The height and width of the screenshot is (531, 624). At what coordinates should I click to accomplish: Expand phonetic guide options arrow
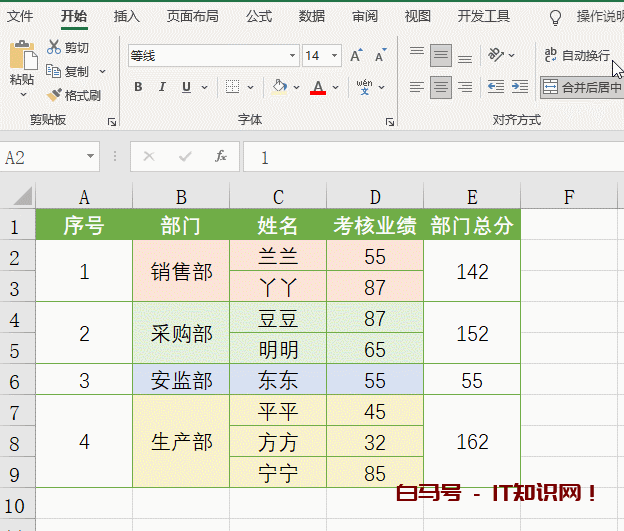pyautogui.click(x=382, y=87)
